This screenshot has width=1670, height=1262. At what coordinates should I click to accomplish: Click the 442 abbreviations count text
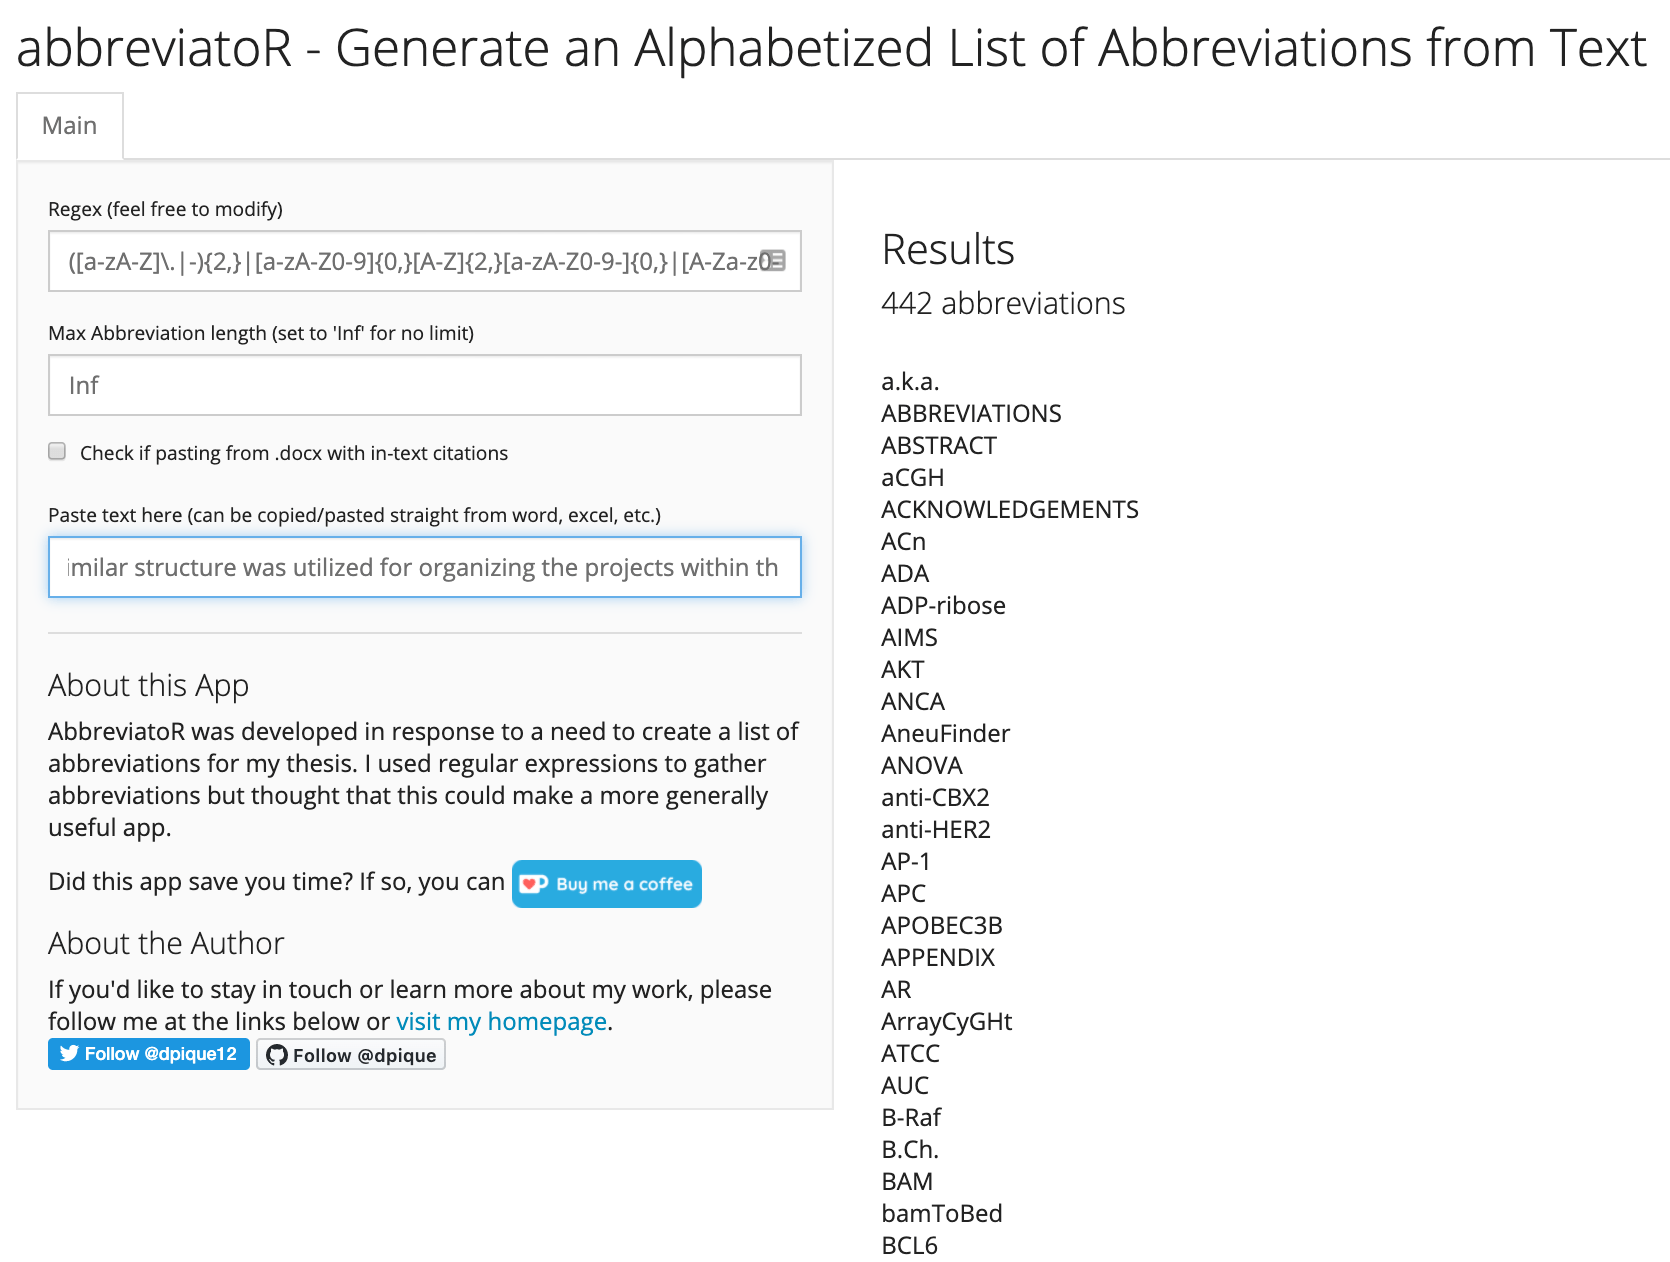1003,303
